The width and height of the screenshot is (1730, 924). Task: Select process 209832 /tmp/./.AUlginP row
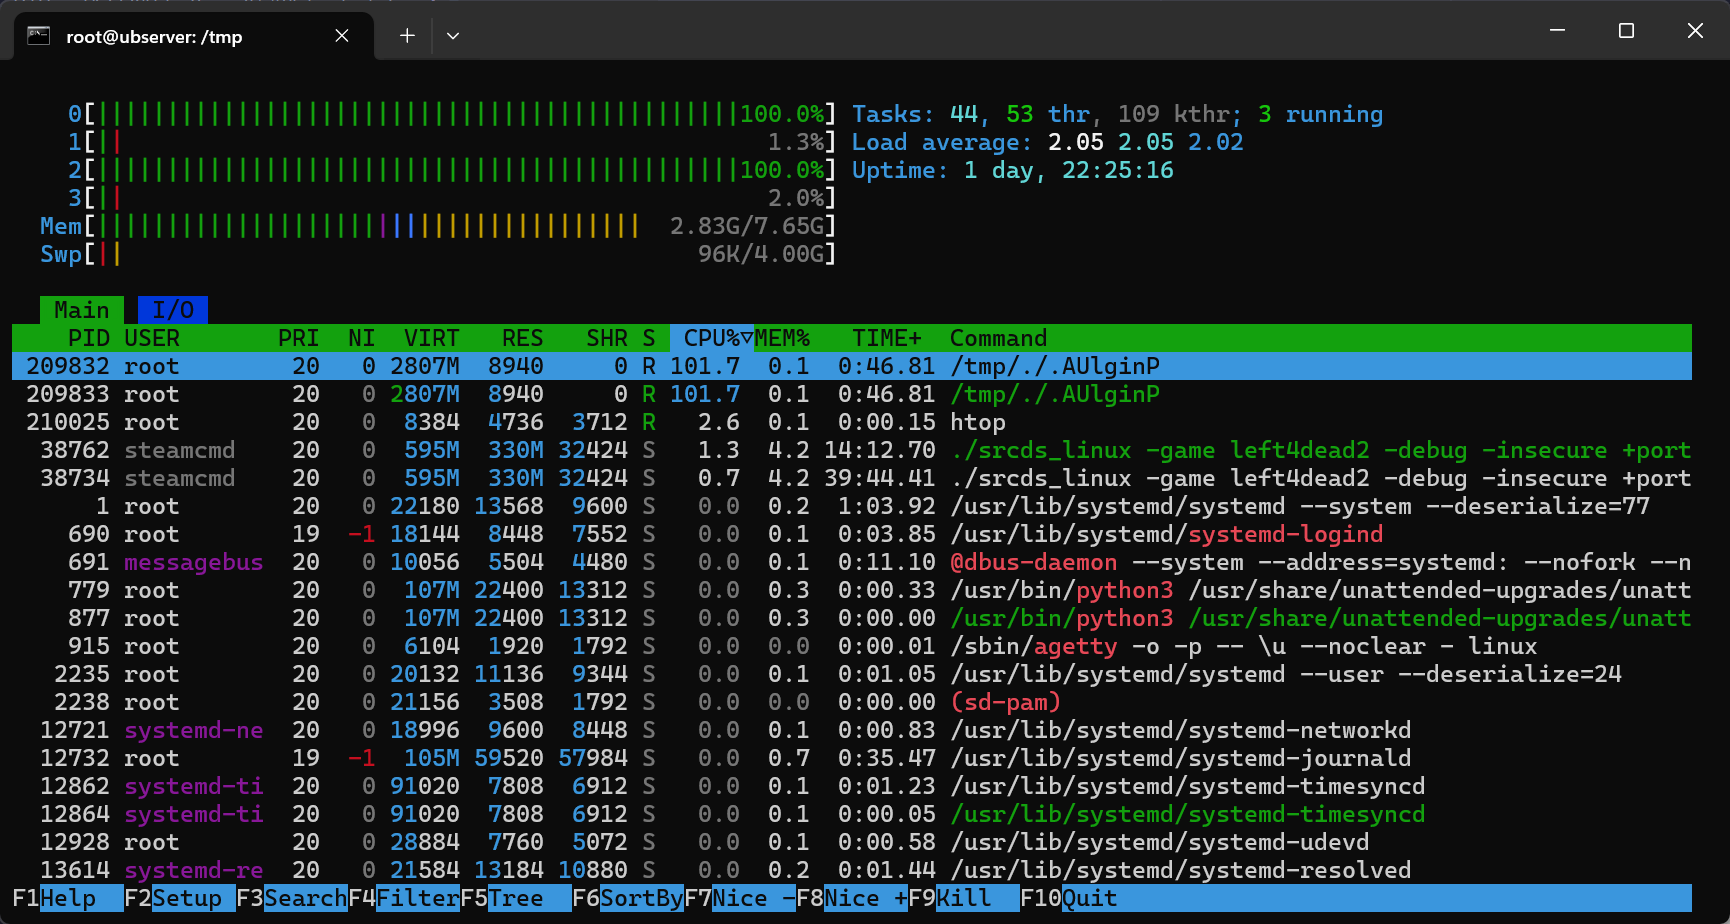coord(852,366)
